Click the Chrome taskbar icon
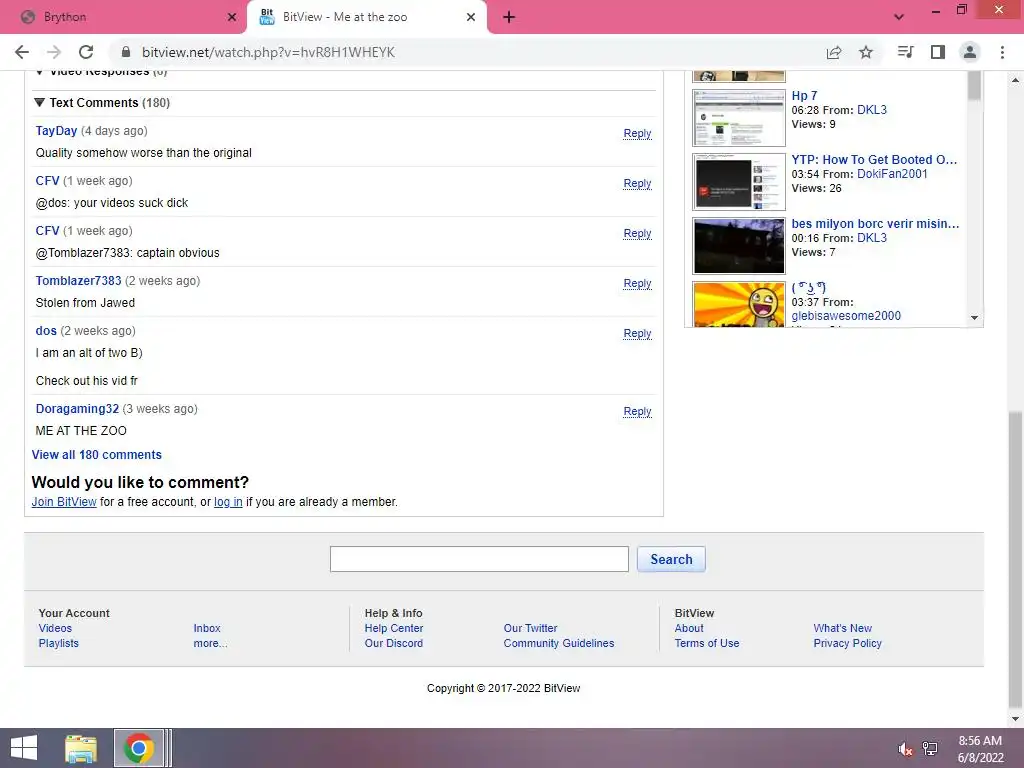 tap(138, 748)
